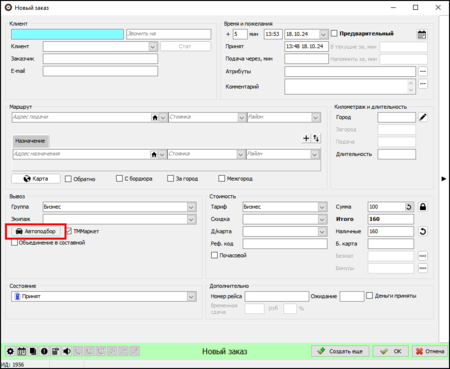Click the Комментарий text area
This screenshot has height=369, width=450.
point(350,87)
